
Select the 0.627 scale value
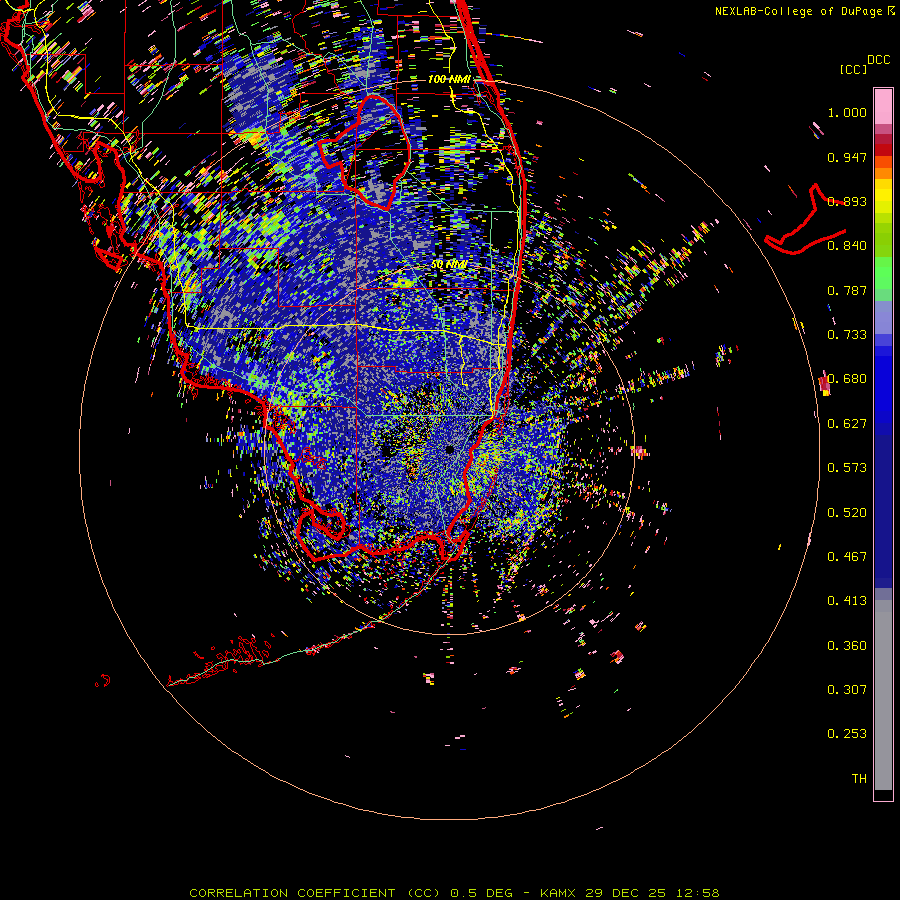click(847, 424)
